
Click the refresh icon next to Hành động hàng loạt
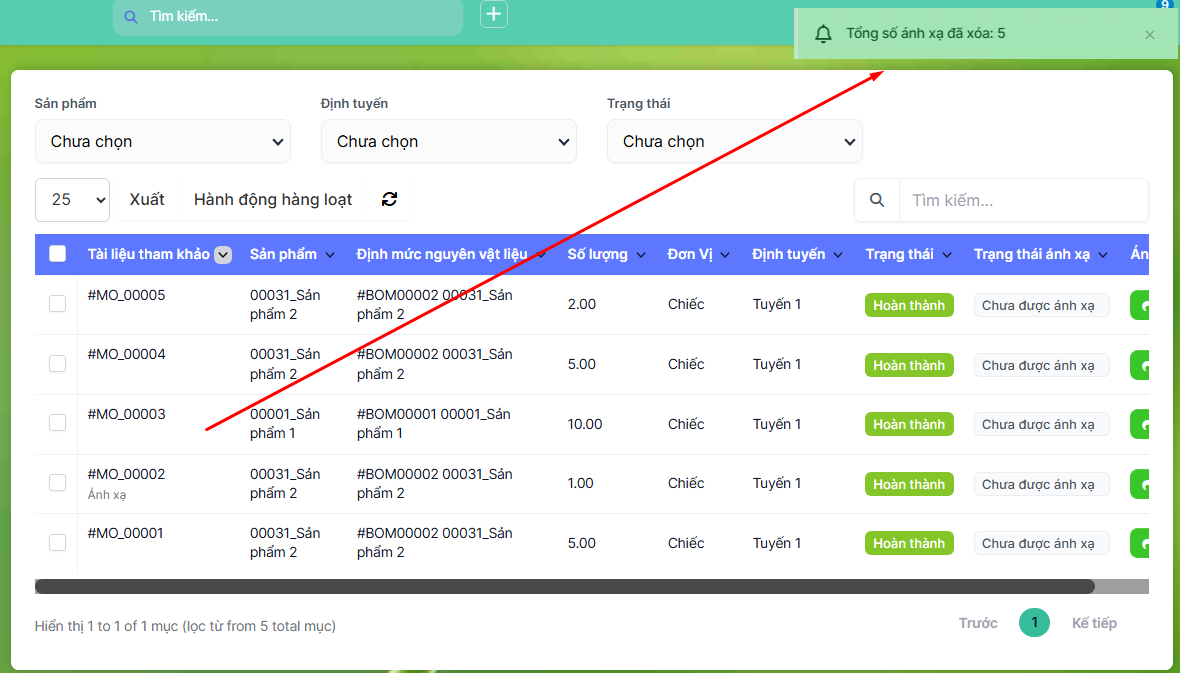(x=389, y=200)
